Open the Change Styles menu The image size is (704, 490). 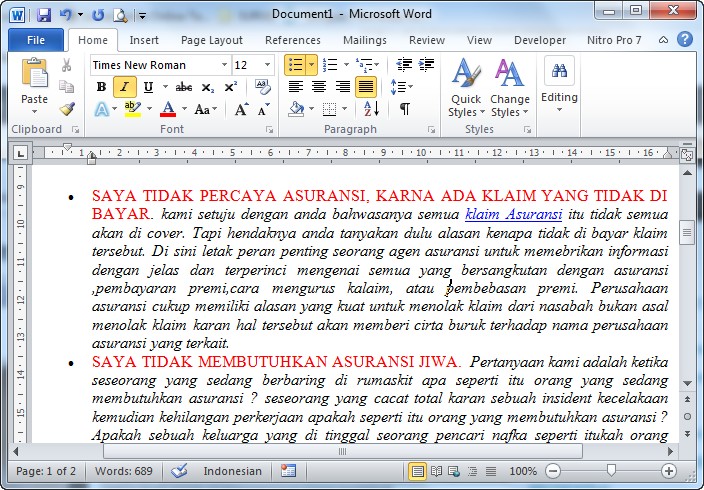point(510,88)
